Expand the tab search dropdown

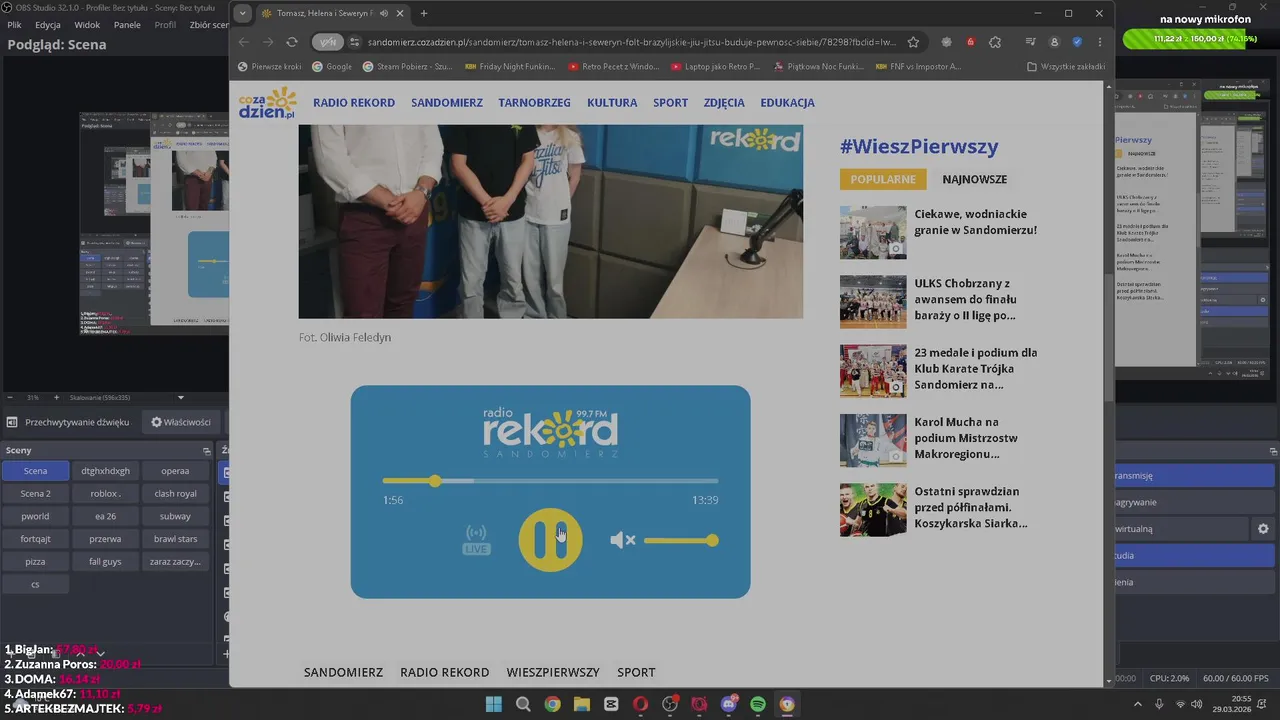coord(242,13)
